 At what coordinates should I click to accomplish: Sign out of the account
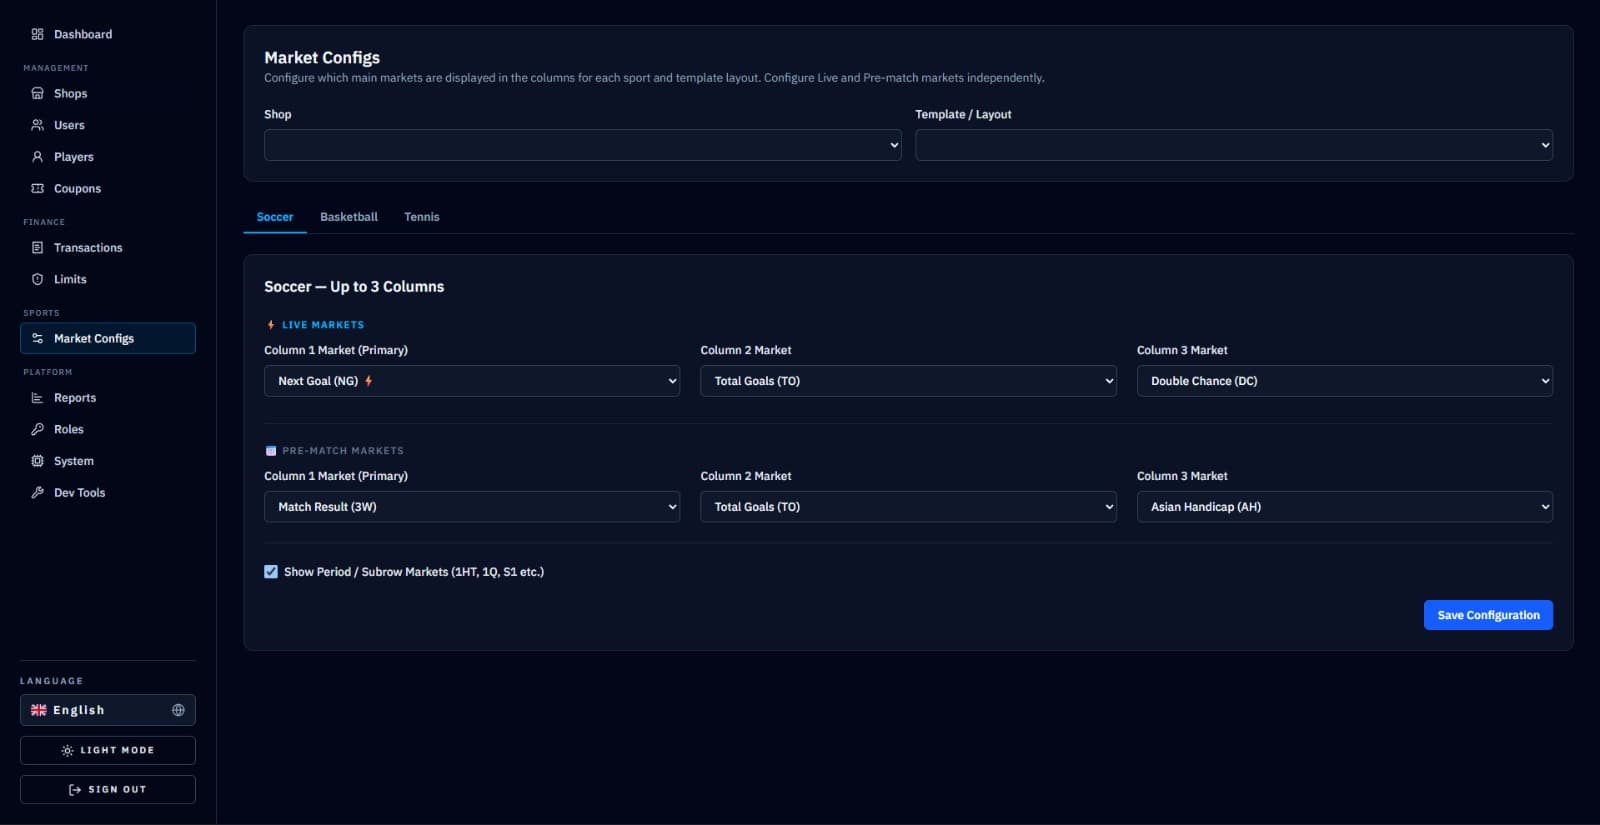click(108, 789)
